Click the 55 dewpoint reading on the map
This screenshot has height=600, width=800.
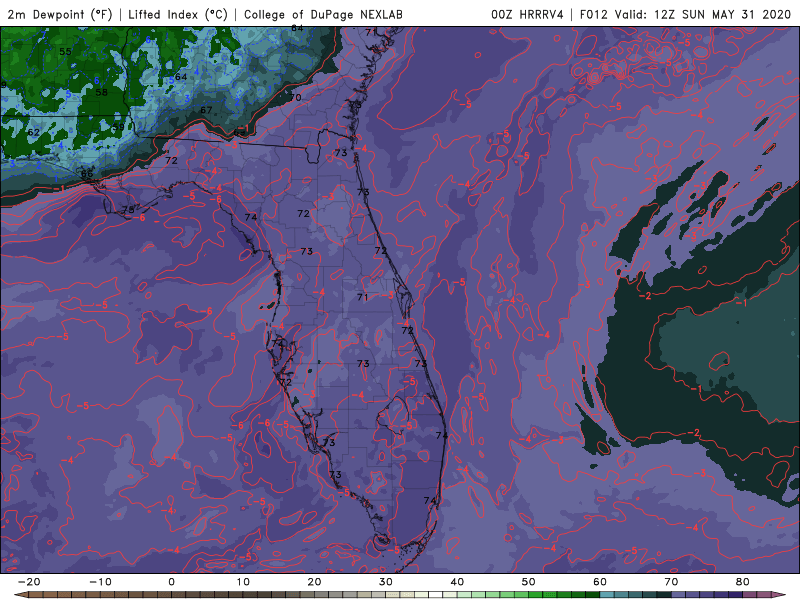pyautogui.click(x=65, y=52)
